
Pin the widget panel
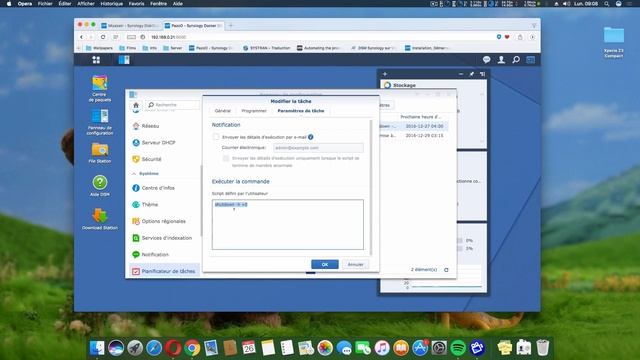click(x=471, y=74)
